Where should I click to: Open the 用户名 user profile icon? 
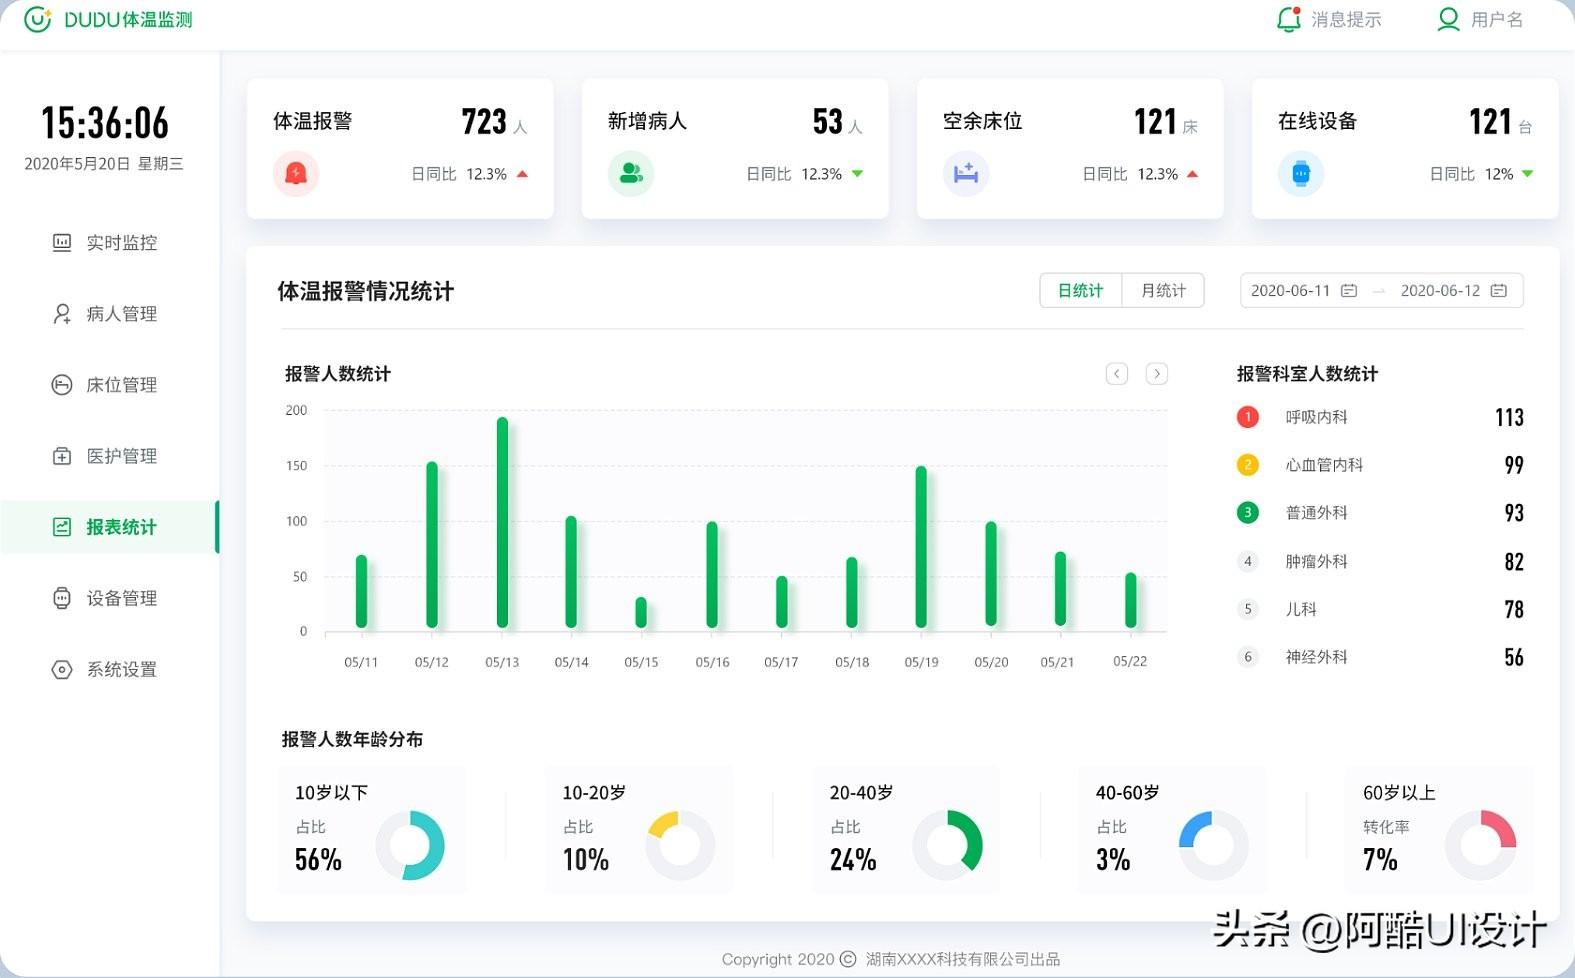[x=1448, y=19]
